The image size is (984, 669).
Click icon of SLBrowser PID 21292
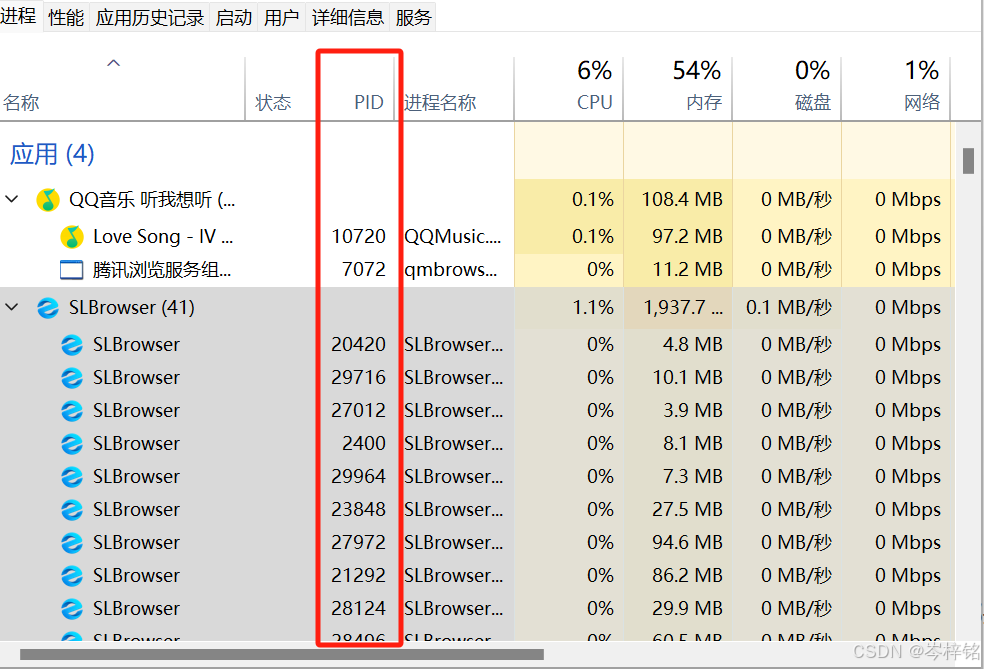point(72,575)
